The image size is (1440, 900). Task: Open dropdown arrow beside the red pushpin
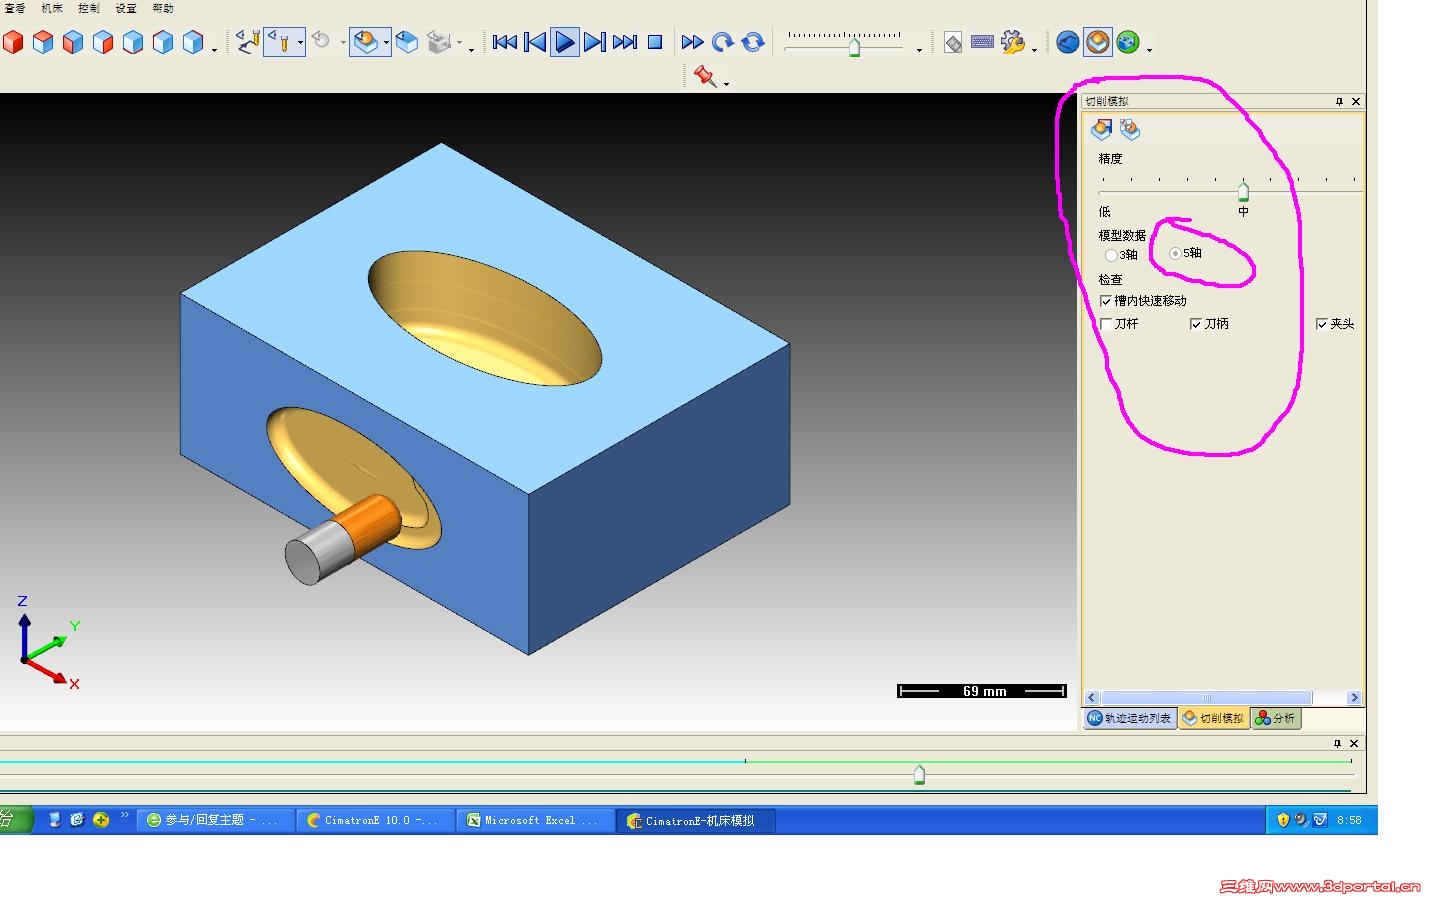[x=726, y=82]
